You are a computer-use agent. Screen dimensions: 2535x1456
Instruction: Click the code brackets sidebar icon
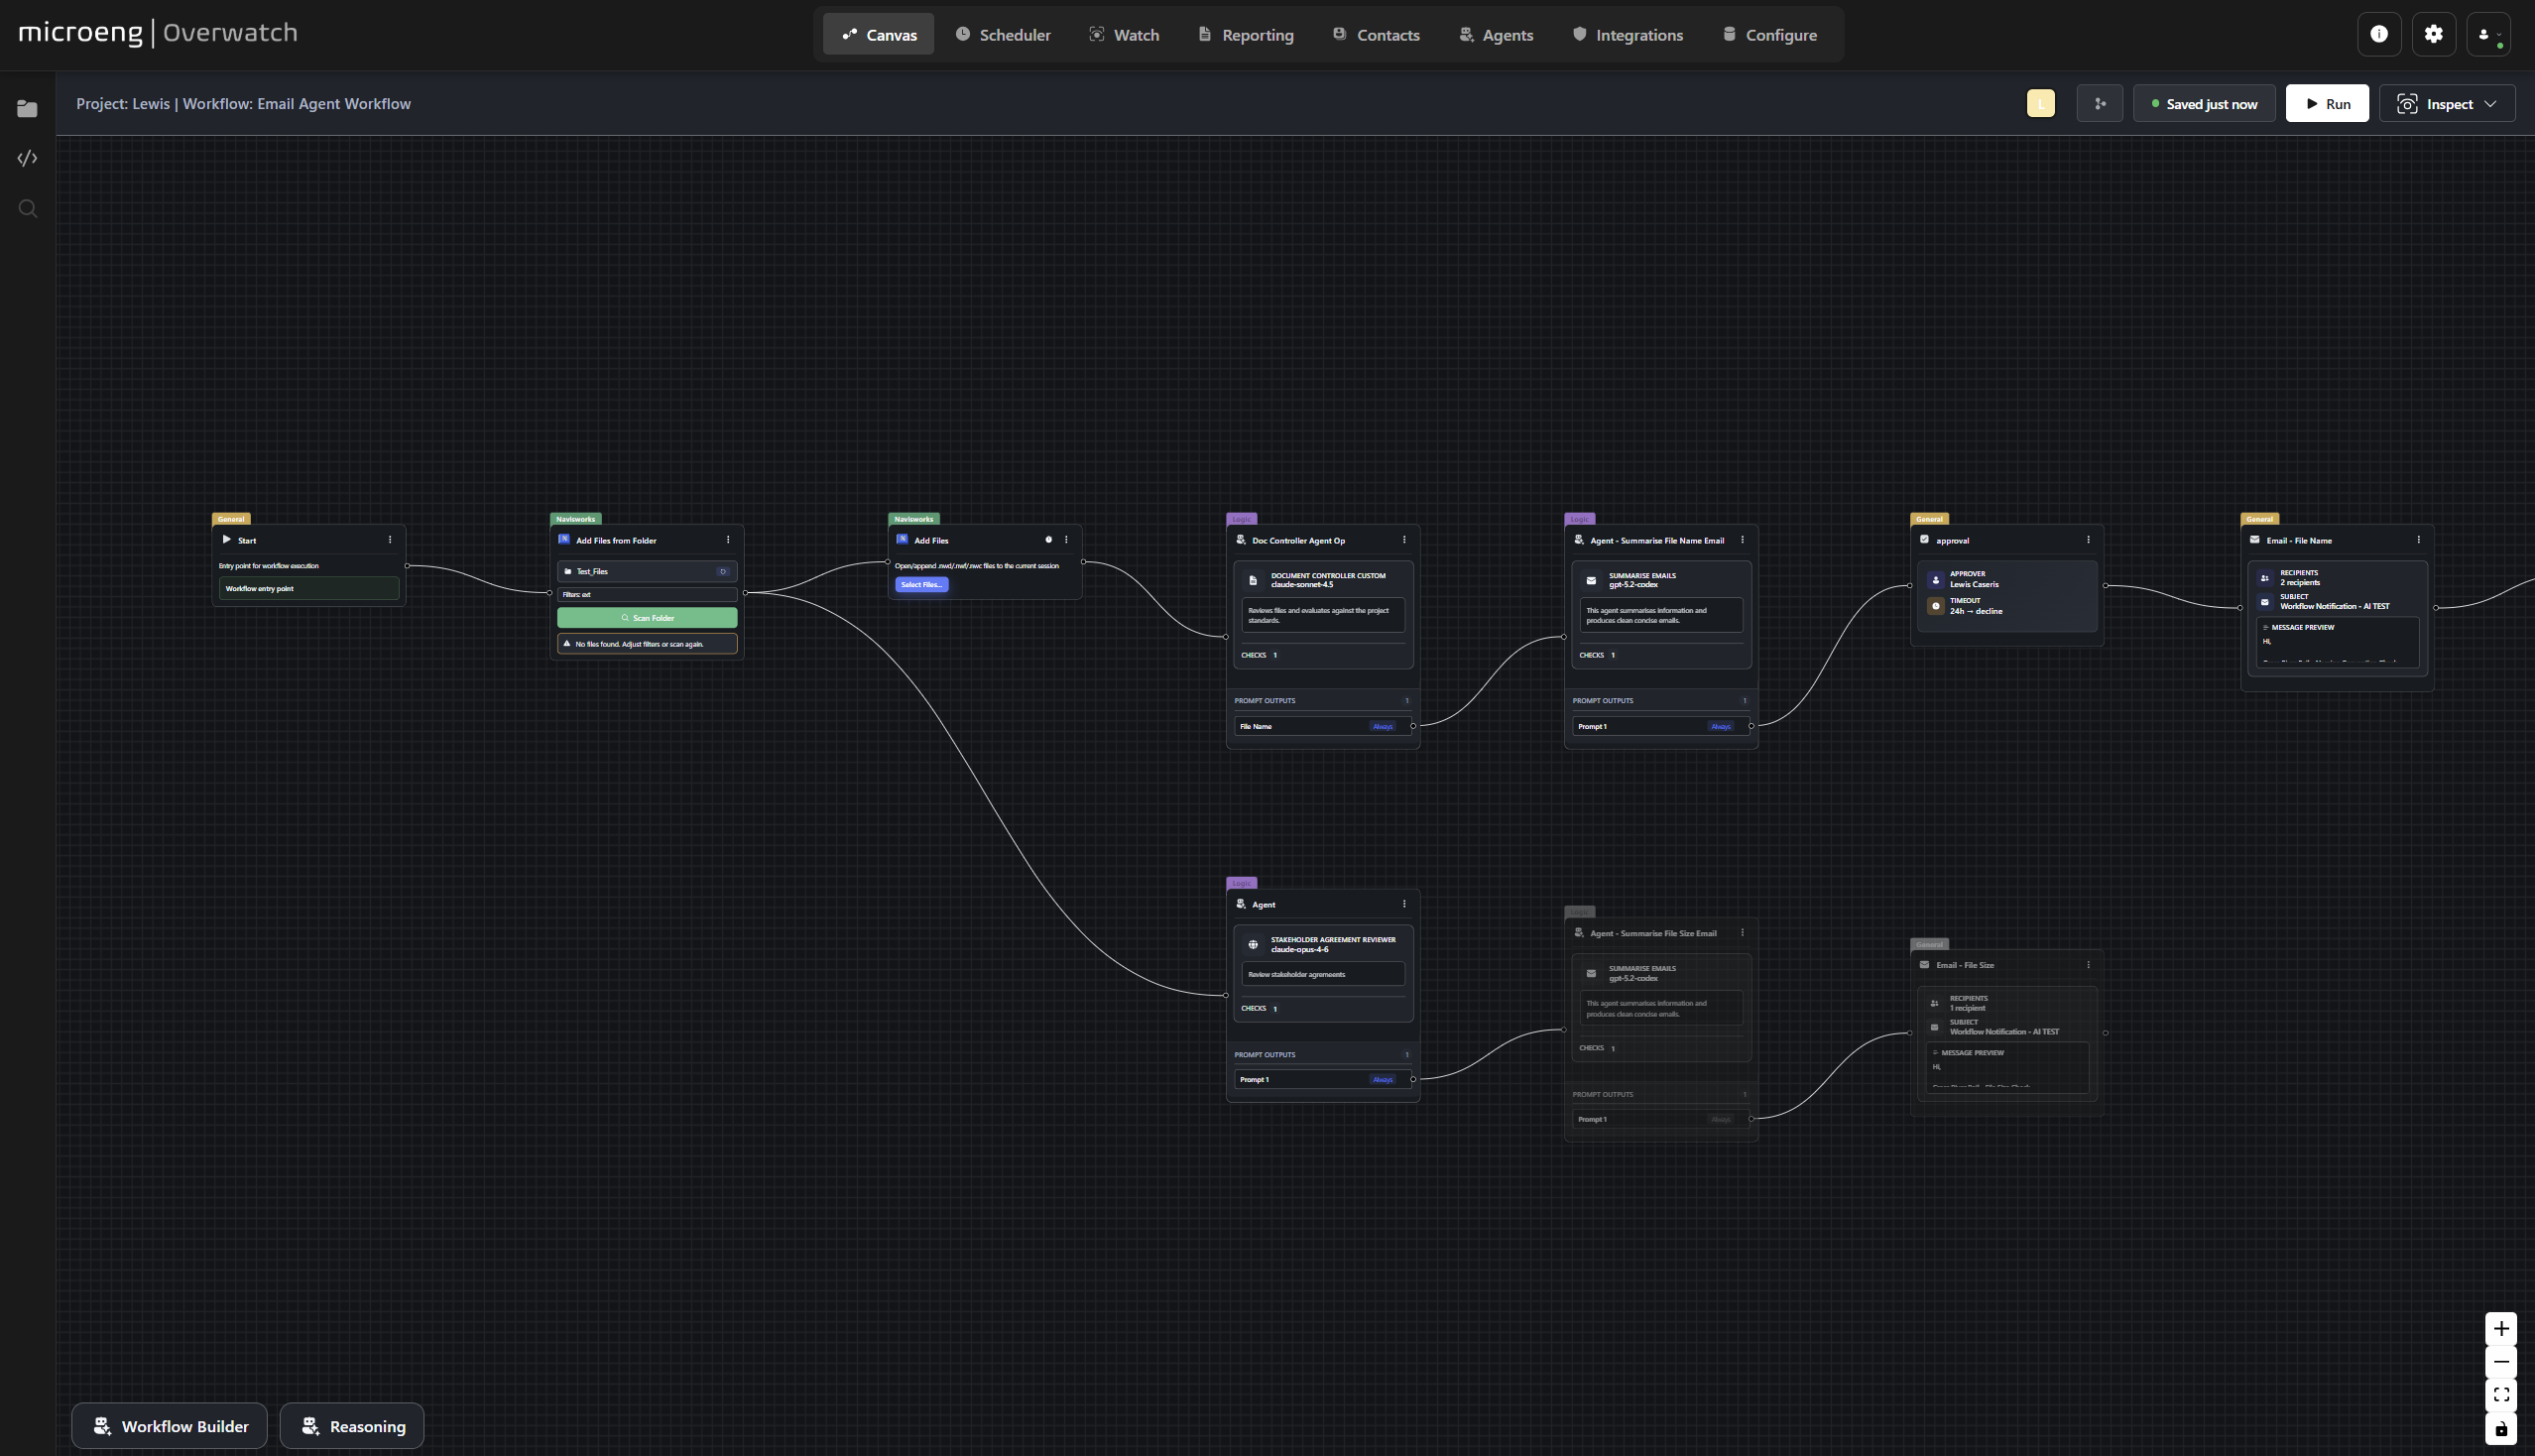(x=27, y=158)
